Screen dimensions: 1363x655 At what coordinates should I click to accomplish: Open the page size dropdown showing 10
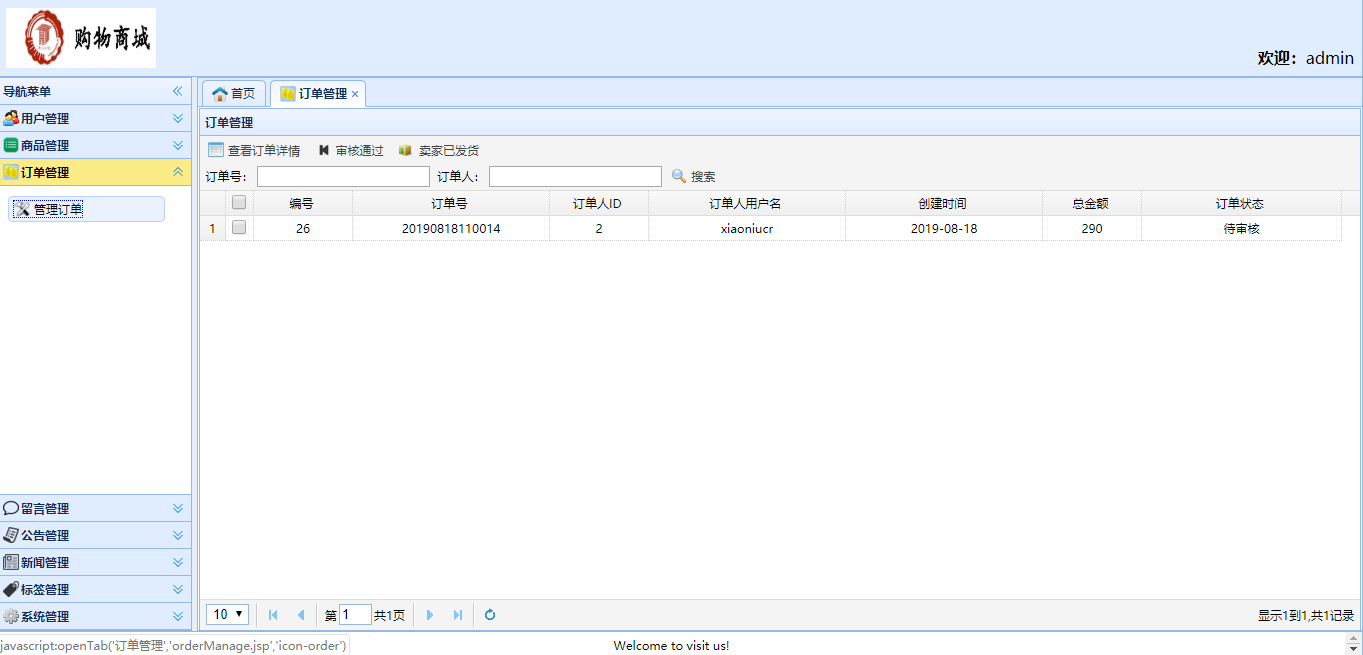coord(227,614)
